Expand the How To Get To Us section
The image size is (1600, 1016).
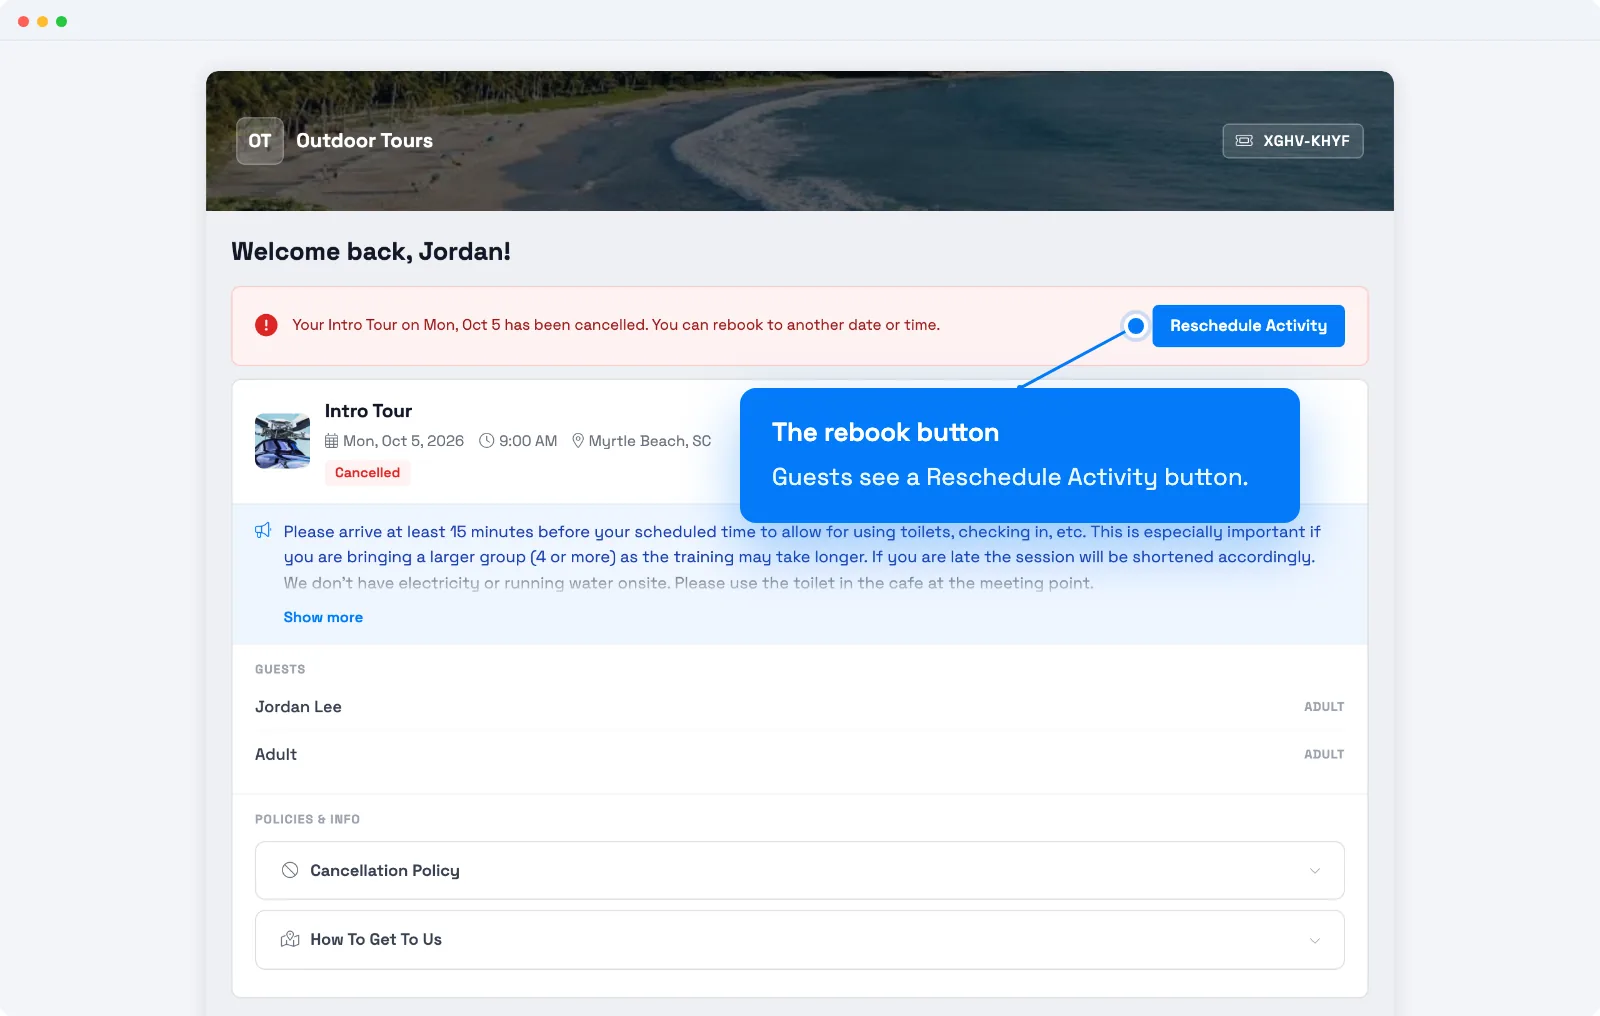coord(800,939)
